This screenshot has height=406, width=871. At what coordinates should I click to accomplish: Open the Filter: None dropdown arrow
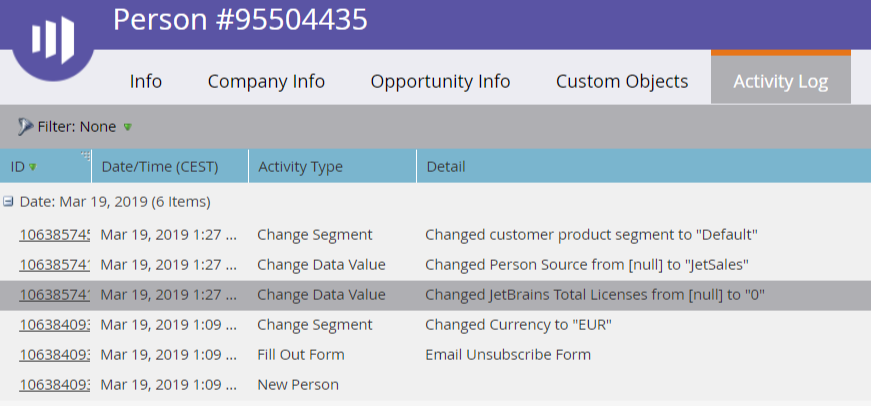128,127
